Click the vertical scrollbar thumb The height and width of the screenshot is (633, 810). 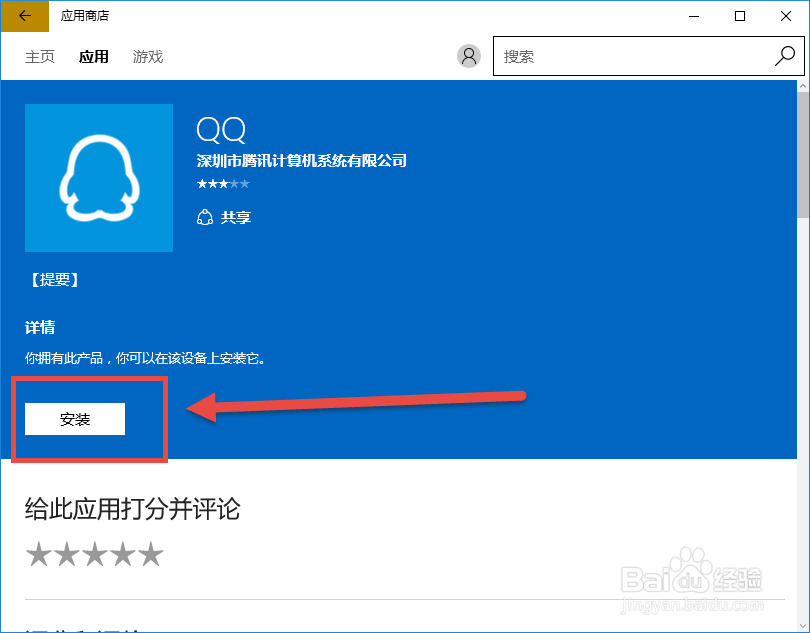tap(803, 155)
